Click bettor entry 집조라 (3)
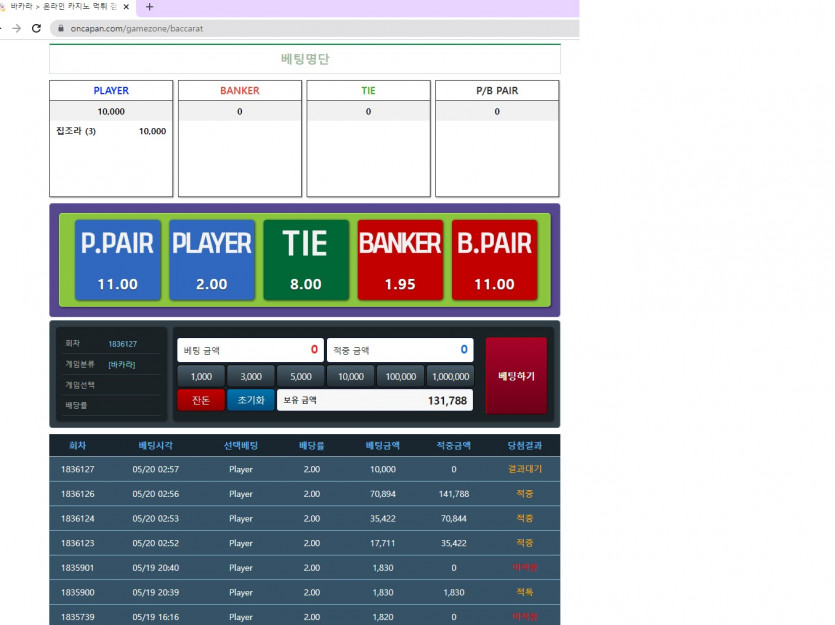Screen dimensions: 835x625 [x=76, y=131]
